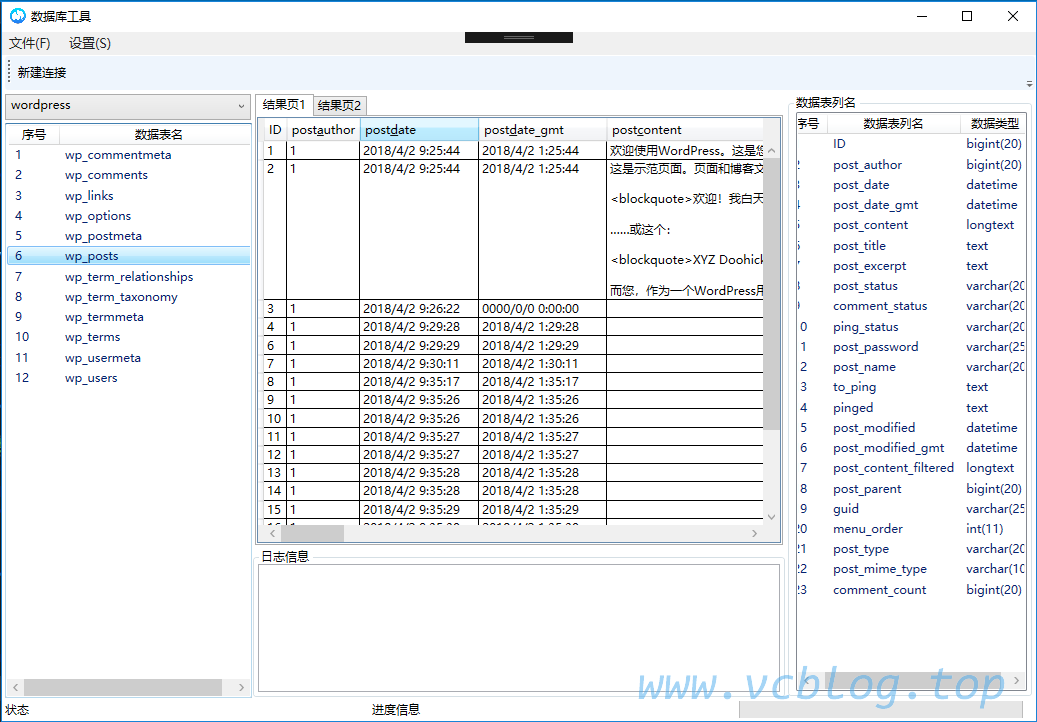Click the postdate_gmt cell 2018/4/2 1:30:11

542,364
